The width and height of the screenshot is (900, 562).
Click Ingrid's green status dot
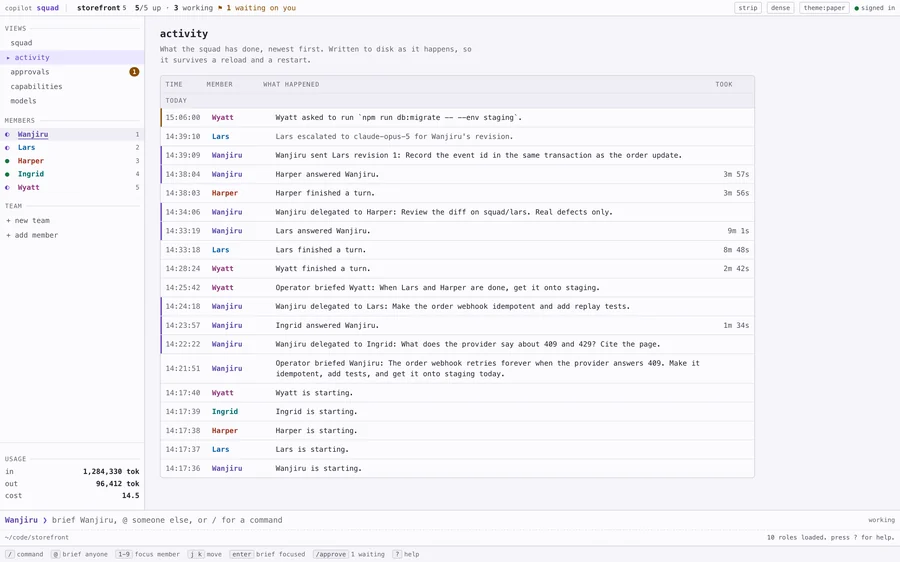click(7, 174)
